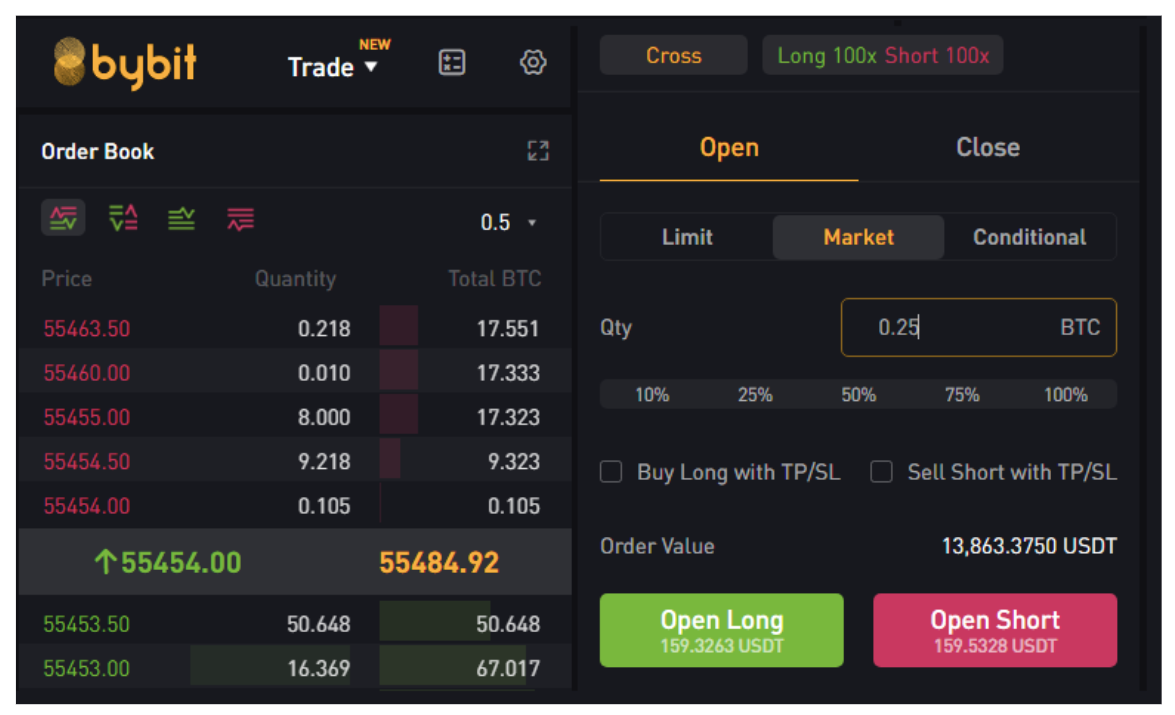Screen dimensions: 1175x715
Task: Select the sorted order book view icon
Action: pos(123,218)
